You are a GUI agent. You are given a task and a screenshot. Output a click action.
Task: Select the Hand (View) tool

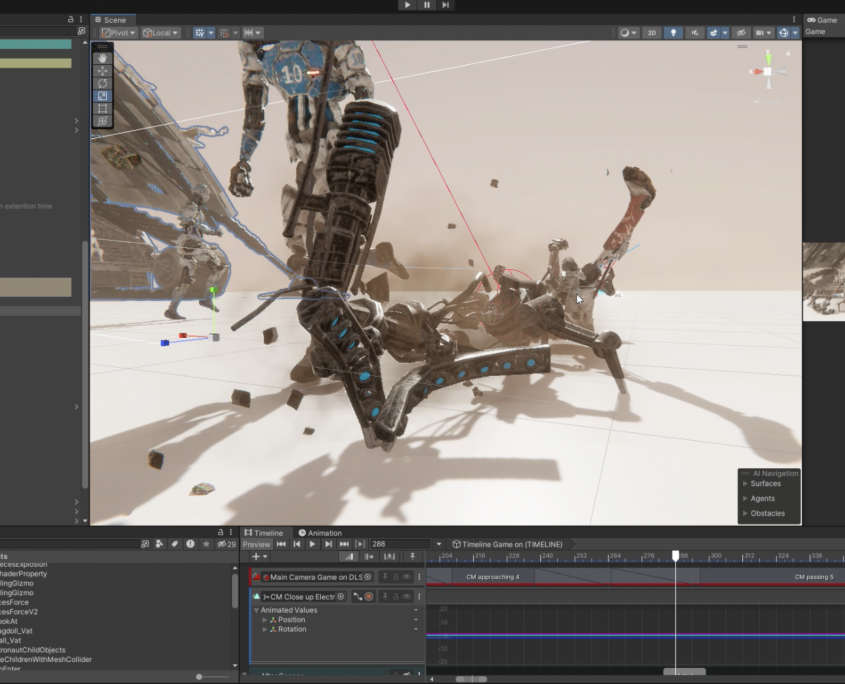(x=103, y=59)
